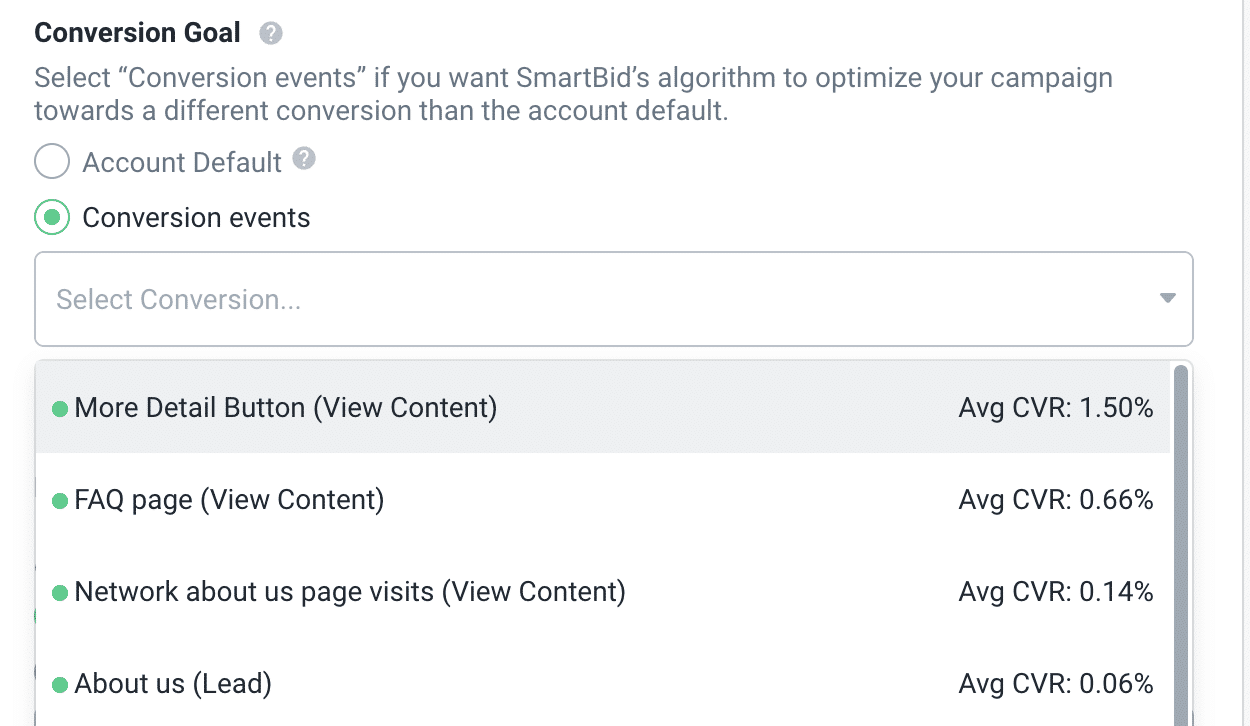The width and height of the screenshot is (1250, 726).
Task: Click the dropdown arrow in the conversion selector
Action: click(x=1167, y=299)
